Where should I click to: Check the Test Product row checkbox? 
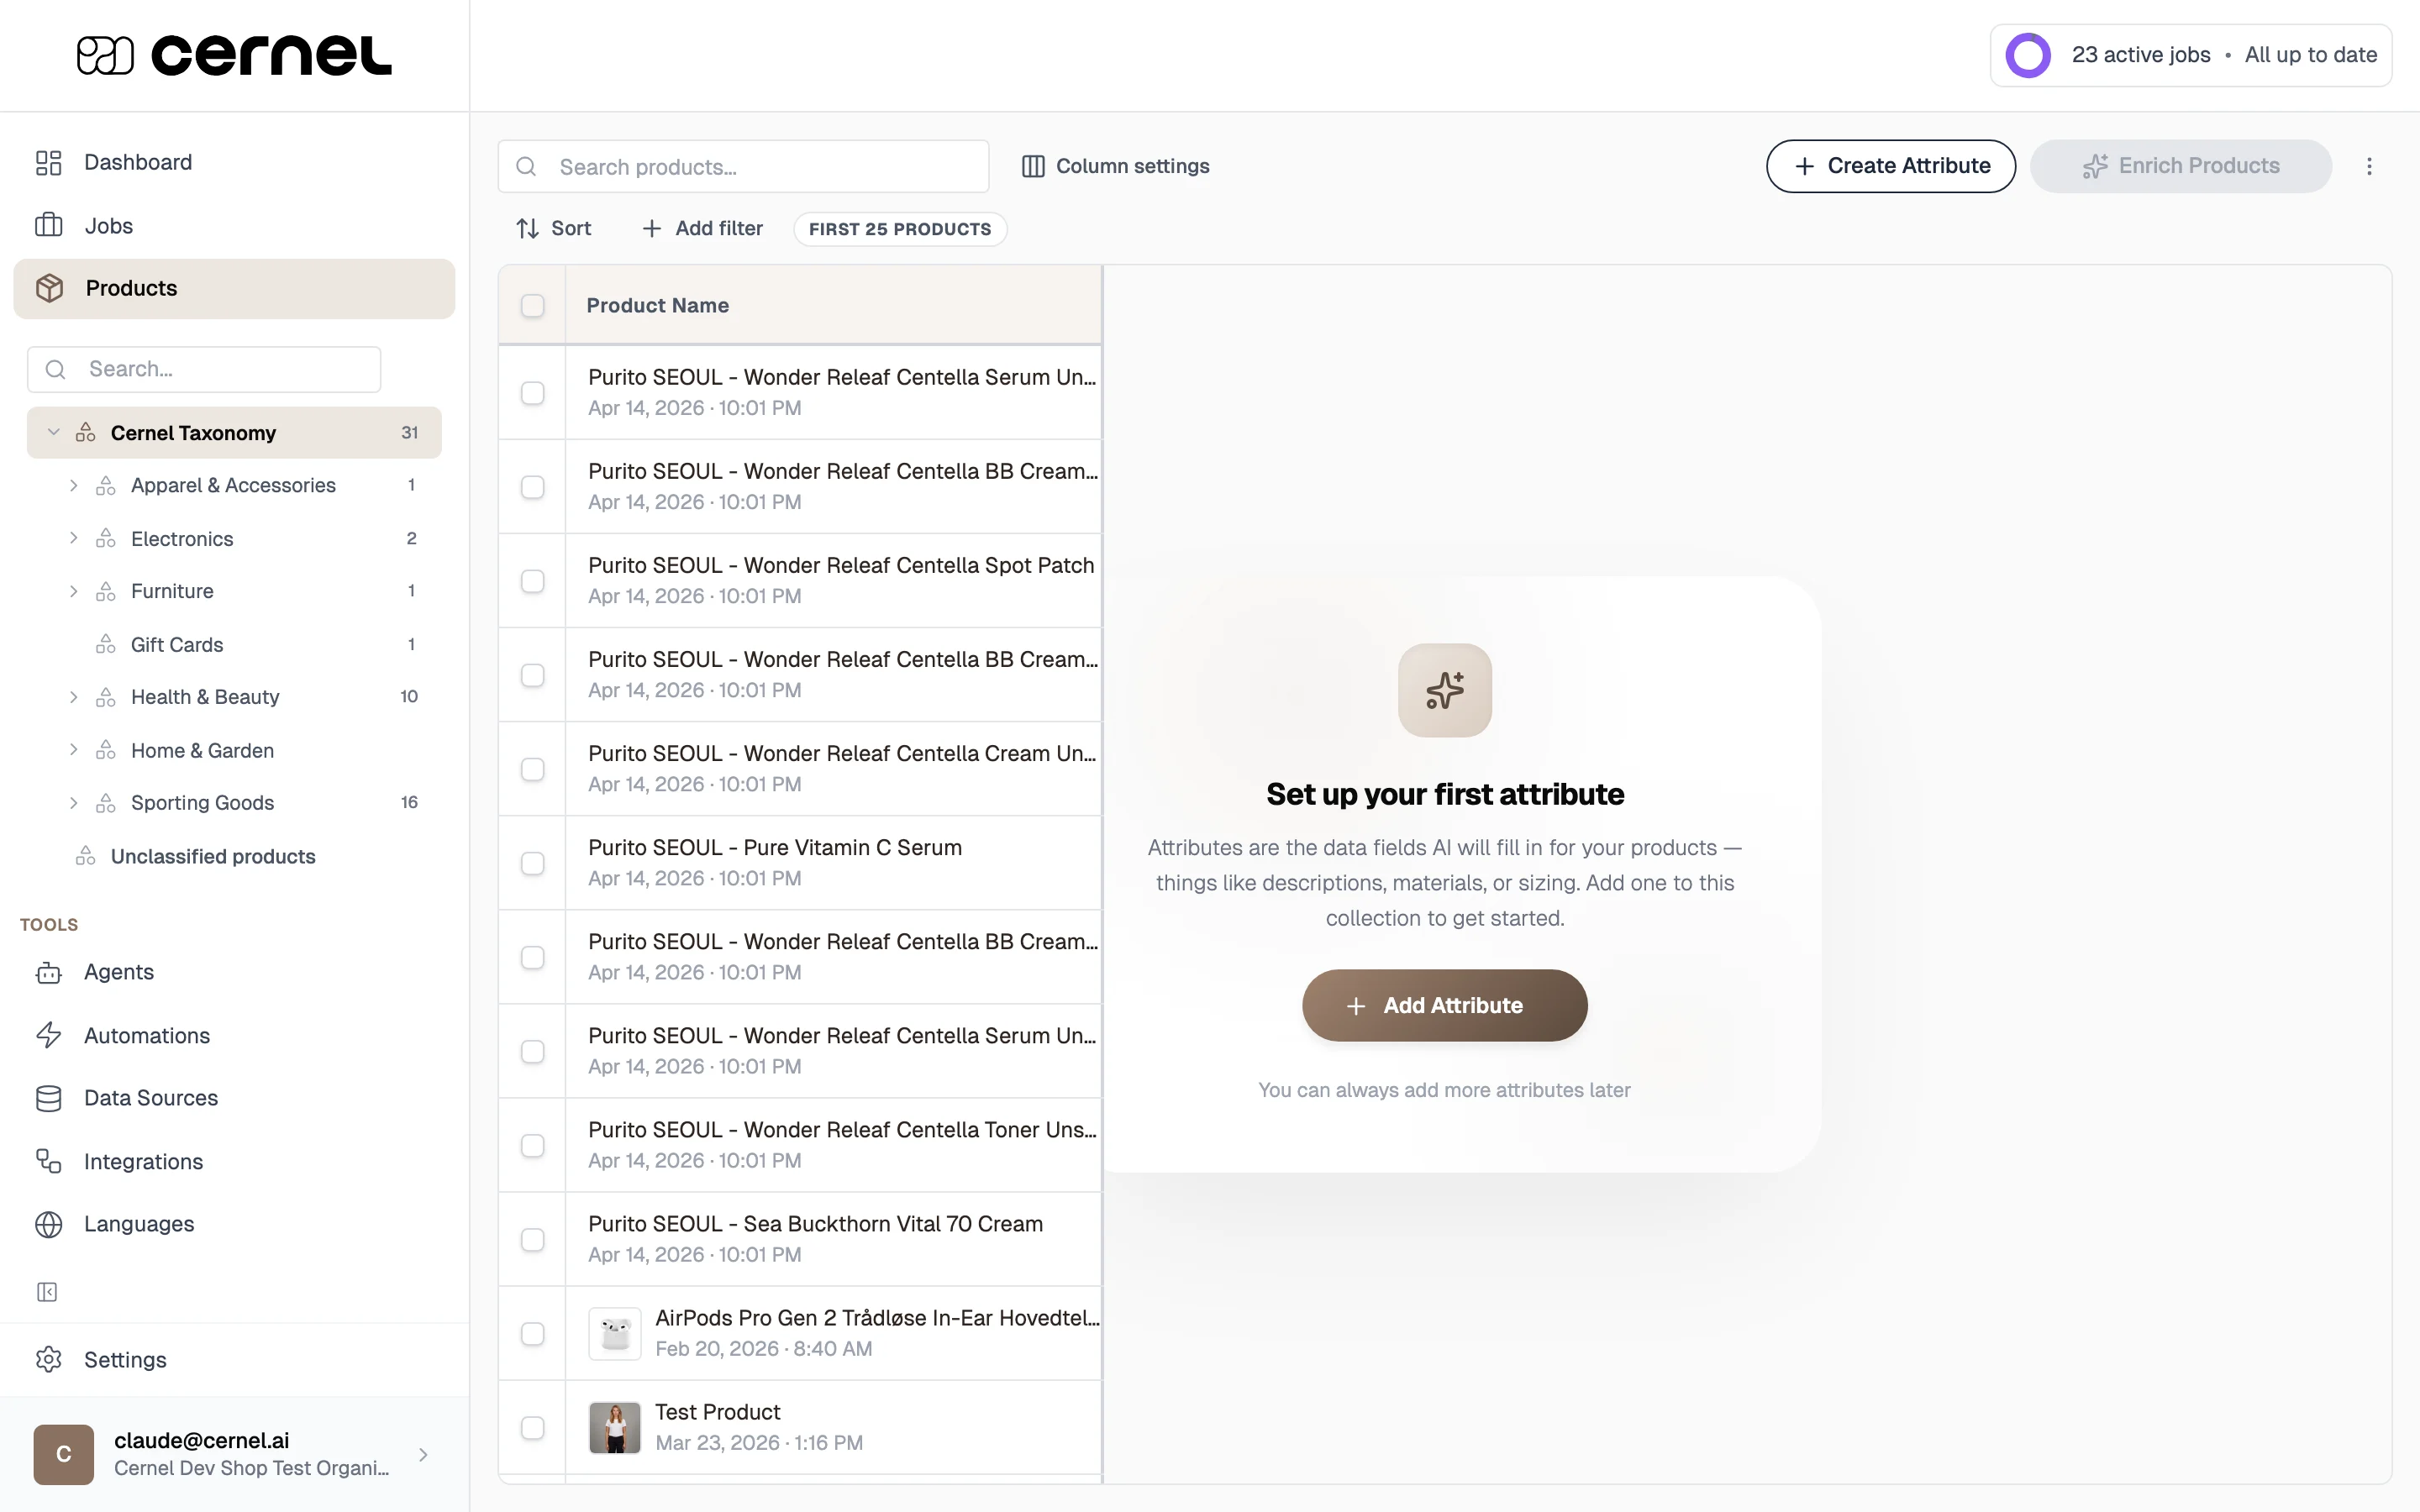pyautogui.click(x=533, y=1427)
